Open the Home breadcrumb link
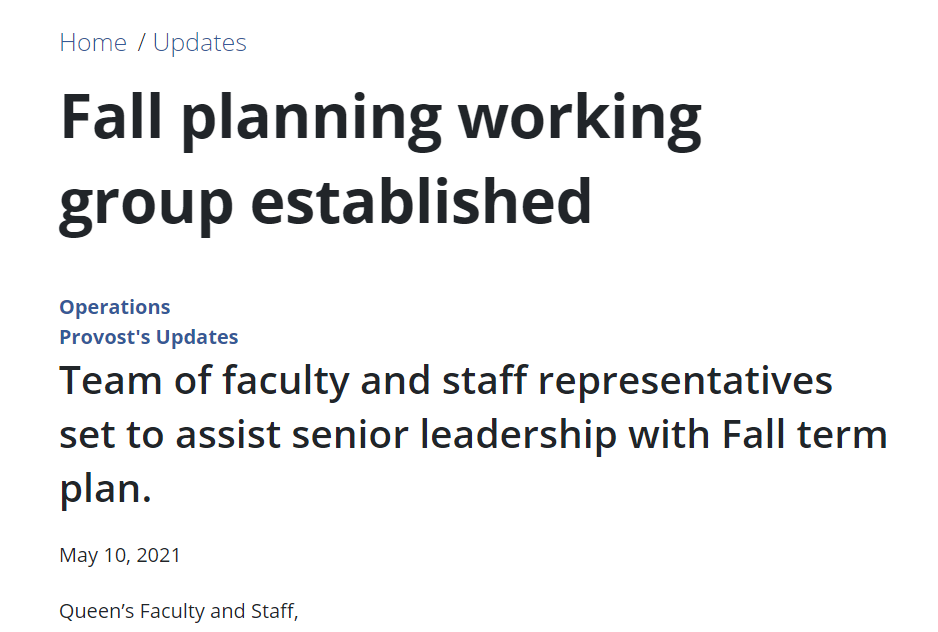Viewport: 938px width, 632px height. point(93,43)
